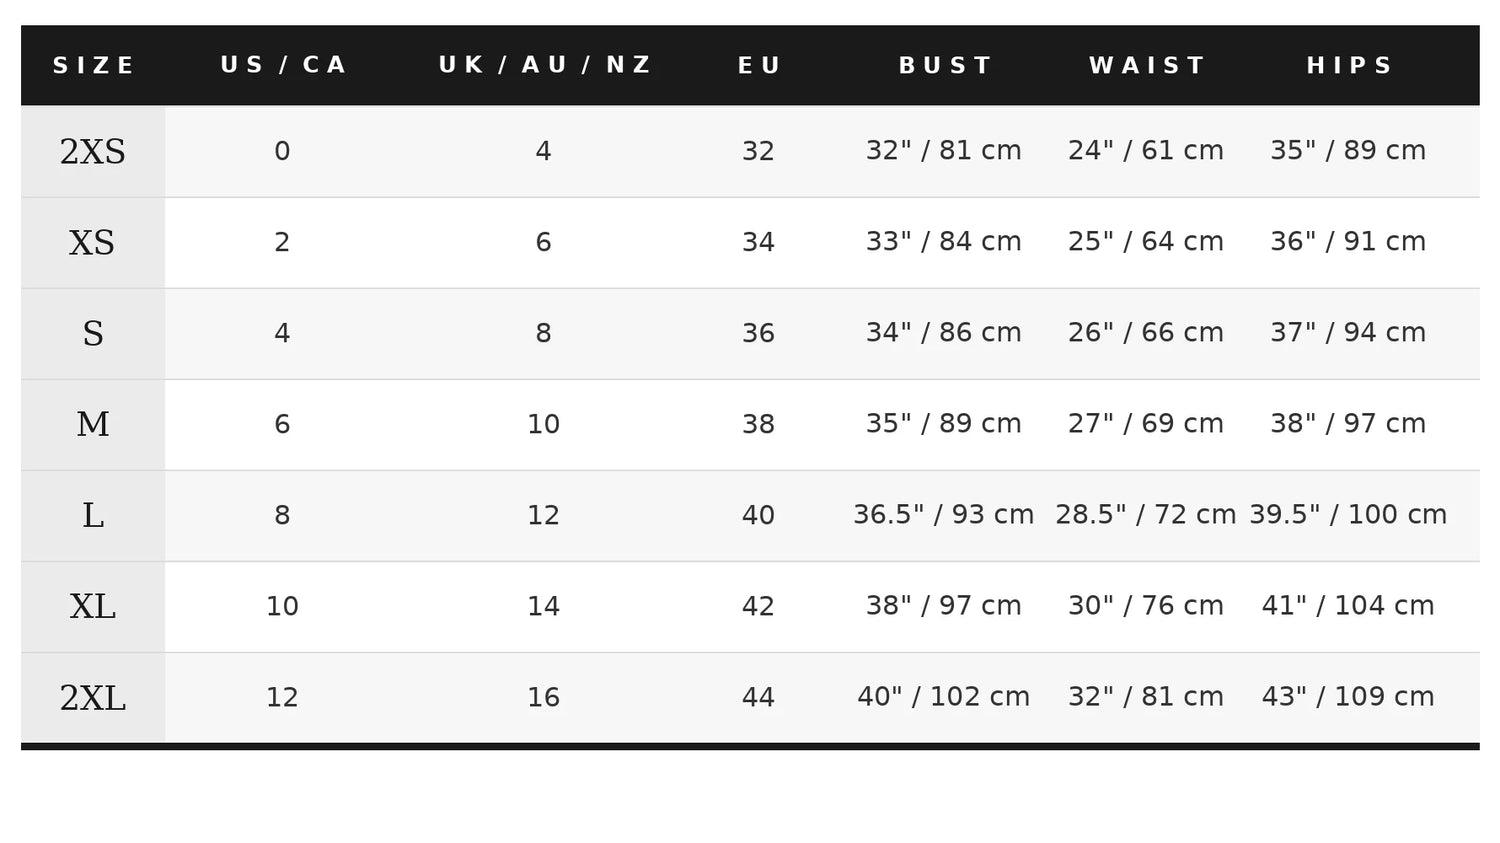Select the HIPS column header
Image resolution: width=1500 pixels, height=843 pixels.
coord(1349,66)
